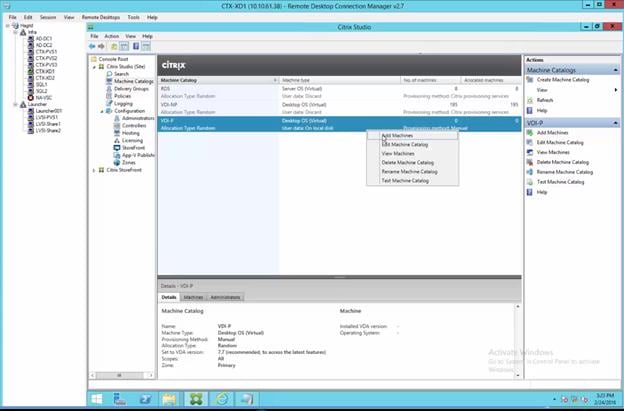Open the Logging node
The height and width of the screenshot is (411, 624).
pos(123,103)
